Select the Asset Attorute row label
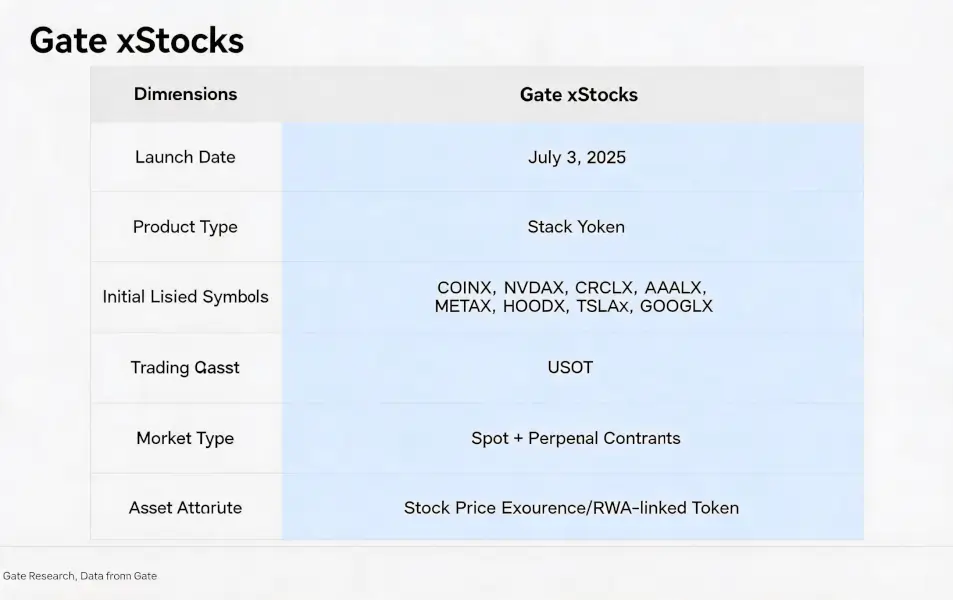953x600 pixels. 185,508
